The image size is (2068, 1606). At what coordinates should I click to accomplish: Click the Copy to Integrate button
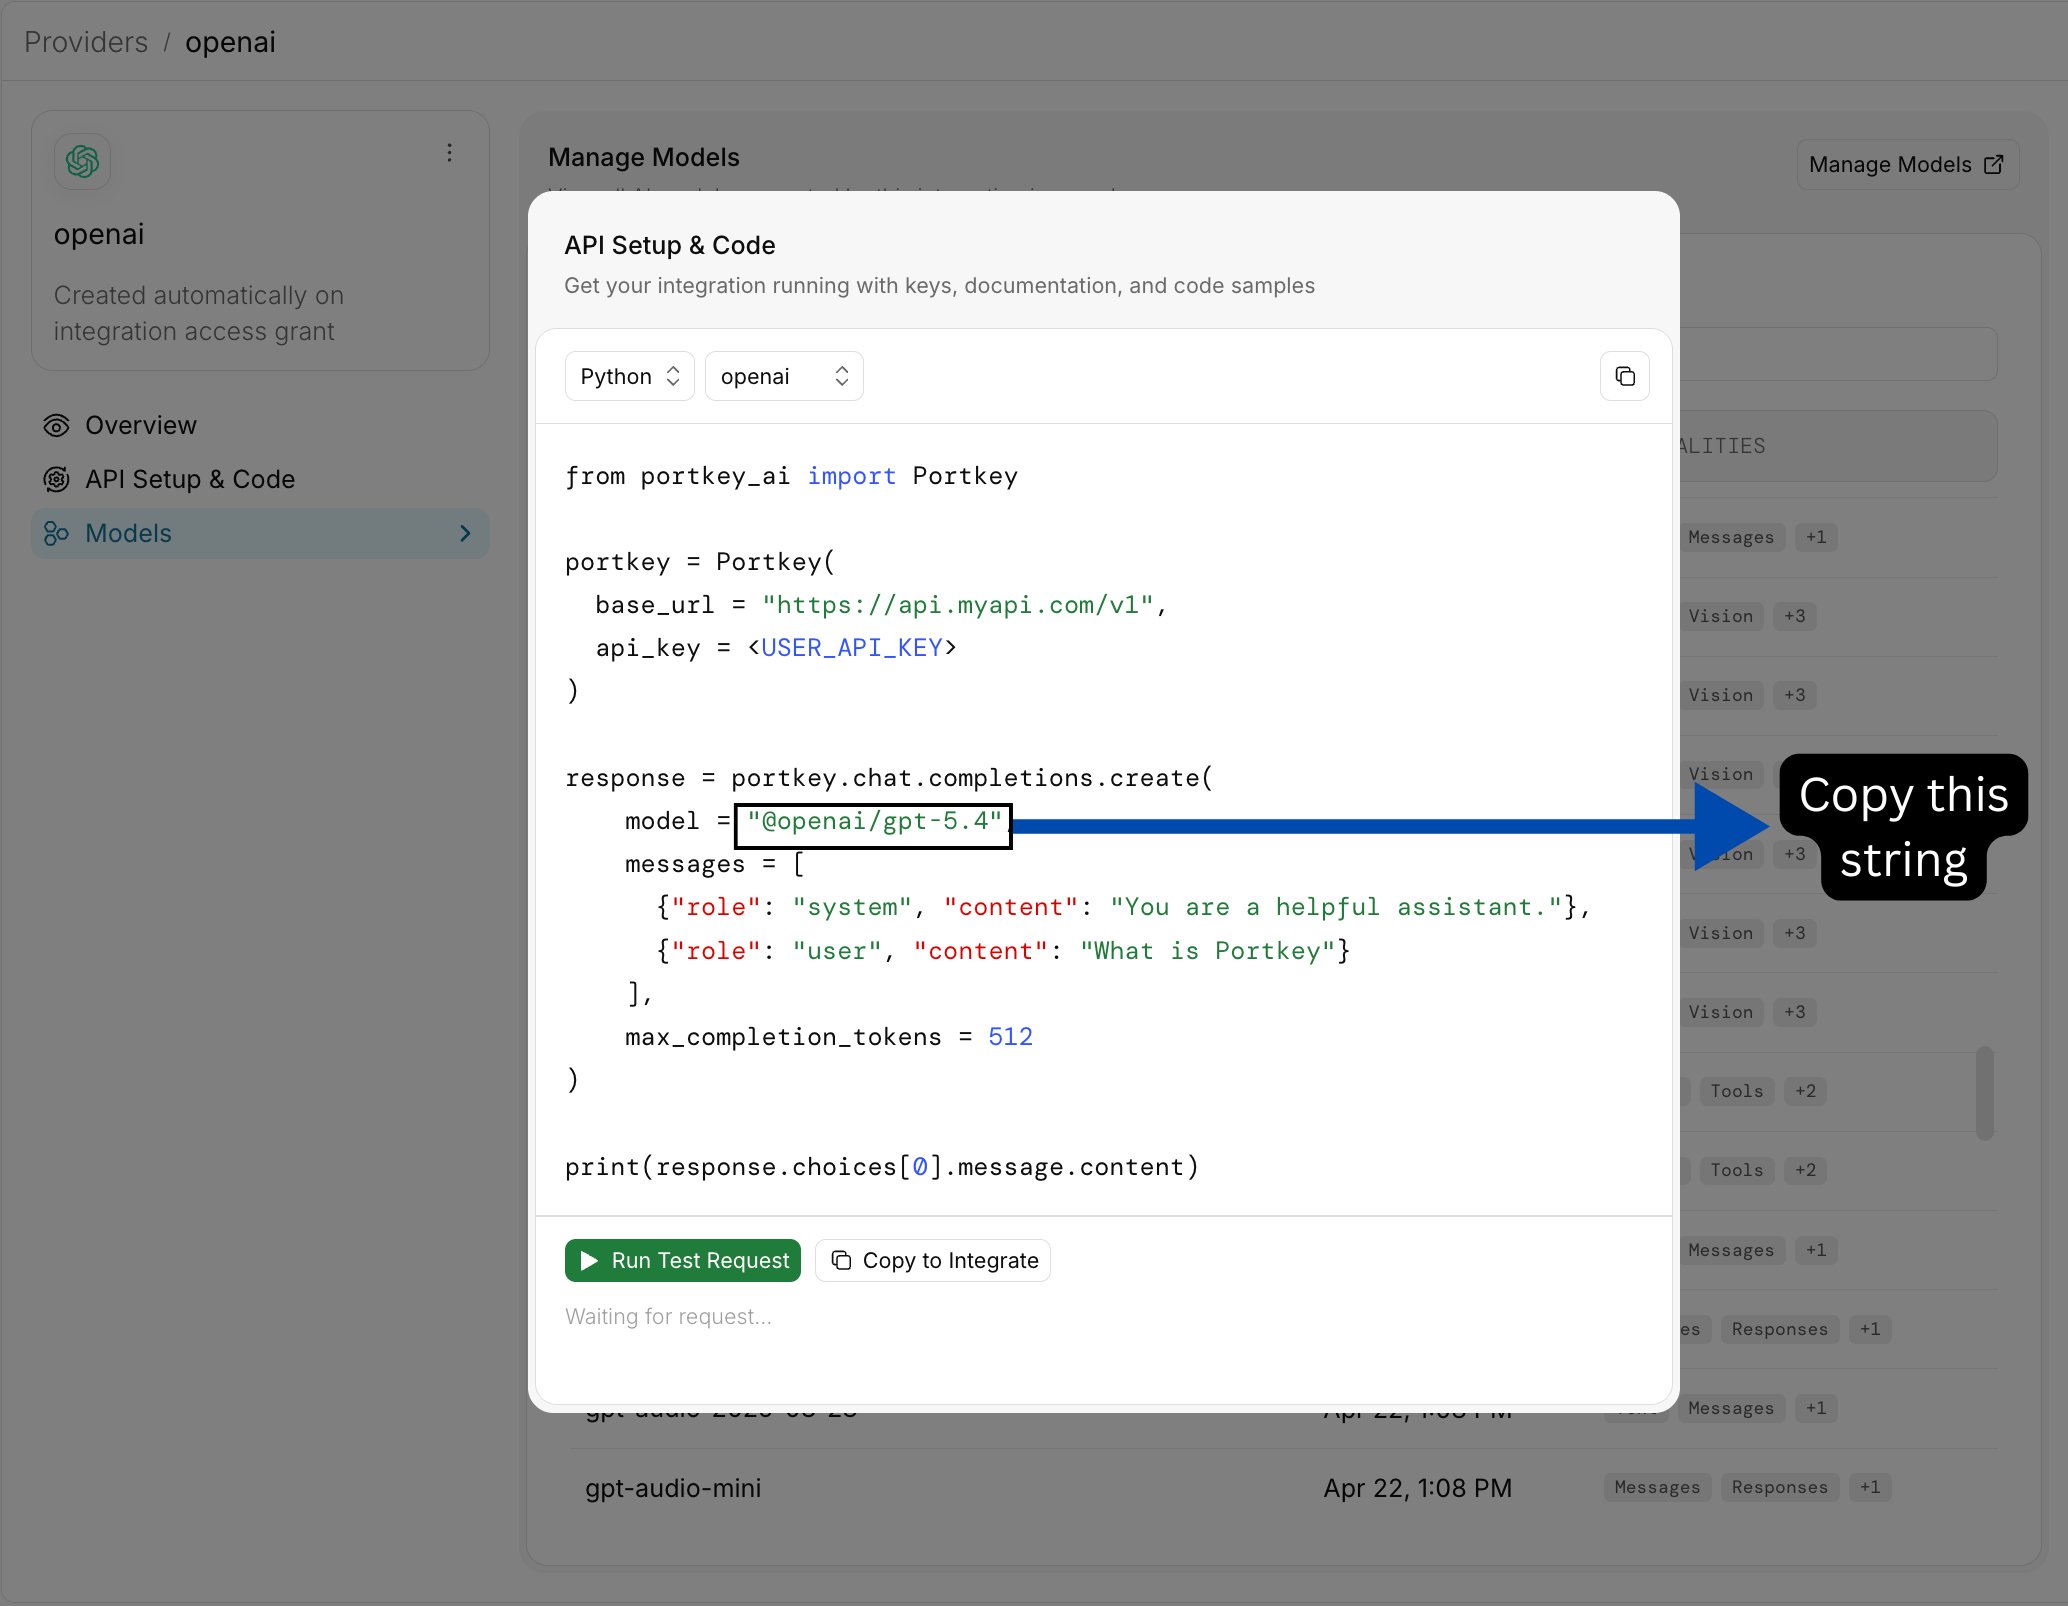[933, 1260]
